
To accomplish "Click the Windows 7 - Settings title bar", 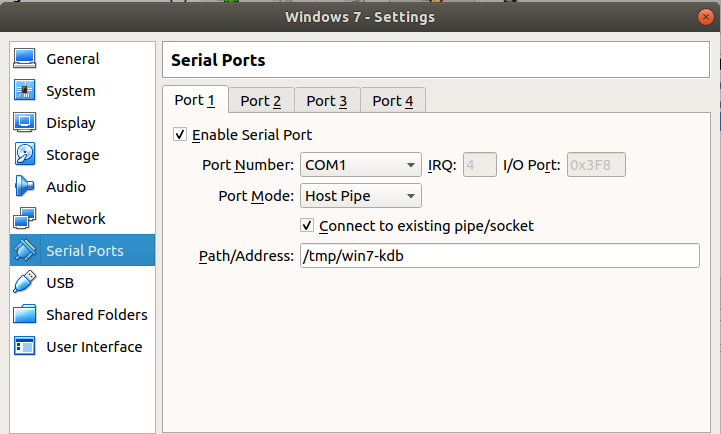I will (360, 17).
